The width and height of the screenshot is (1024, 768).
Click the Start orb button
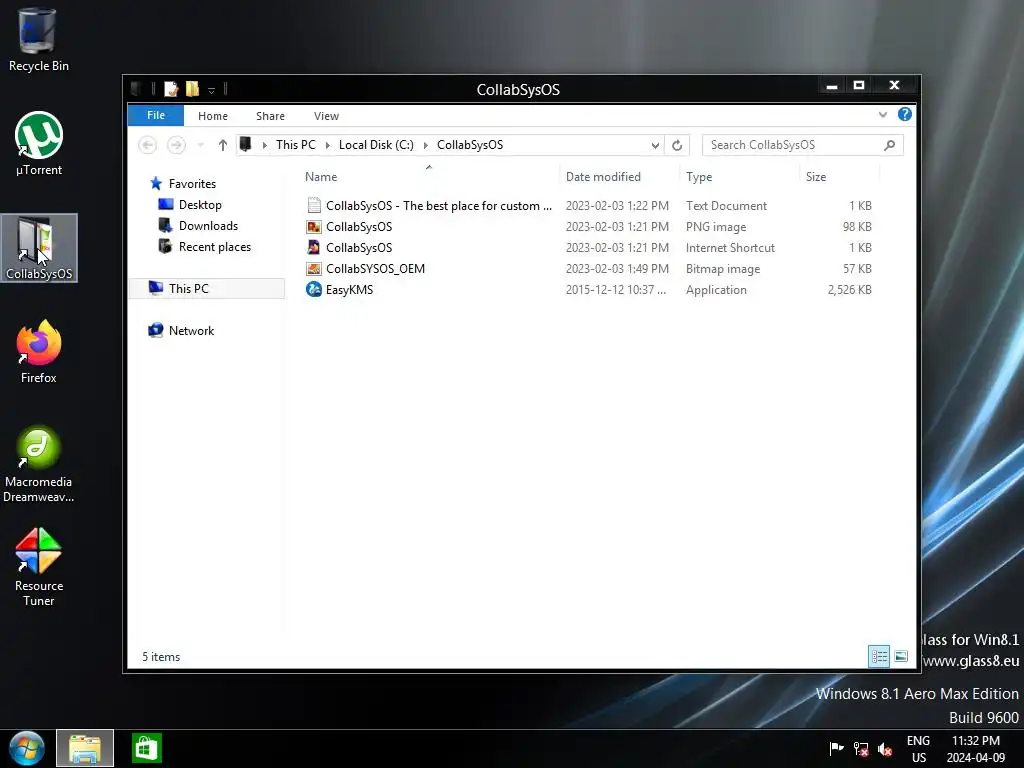click(x=26, y=748)
